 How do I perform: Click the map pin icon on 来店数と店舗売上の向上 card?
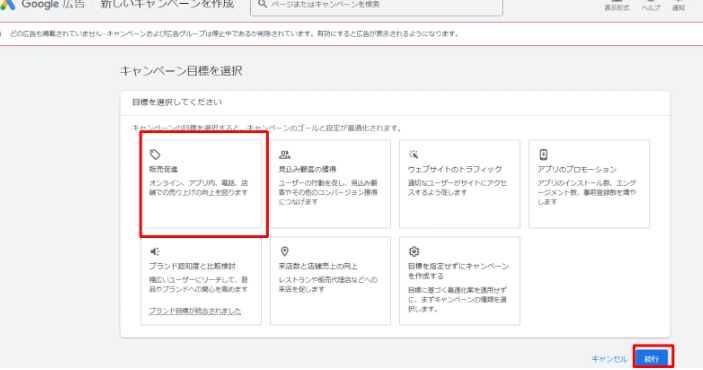(284, 251)
